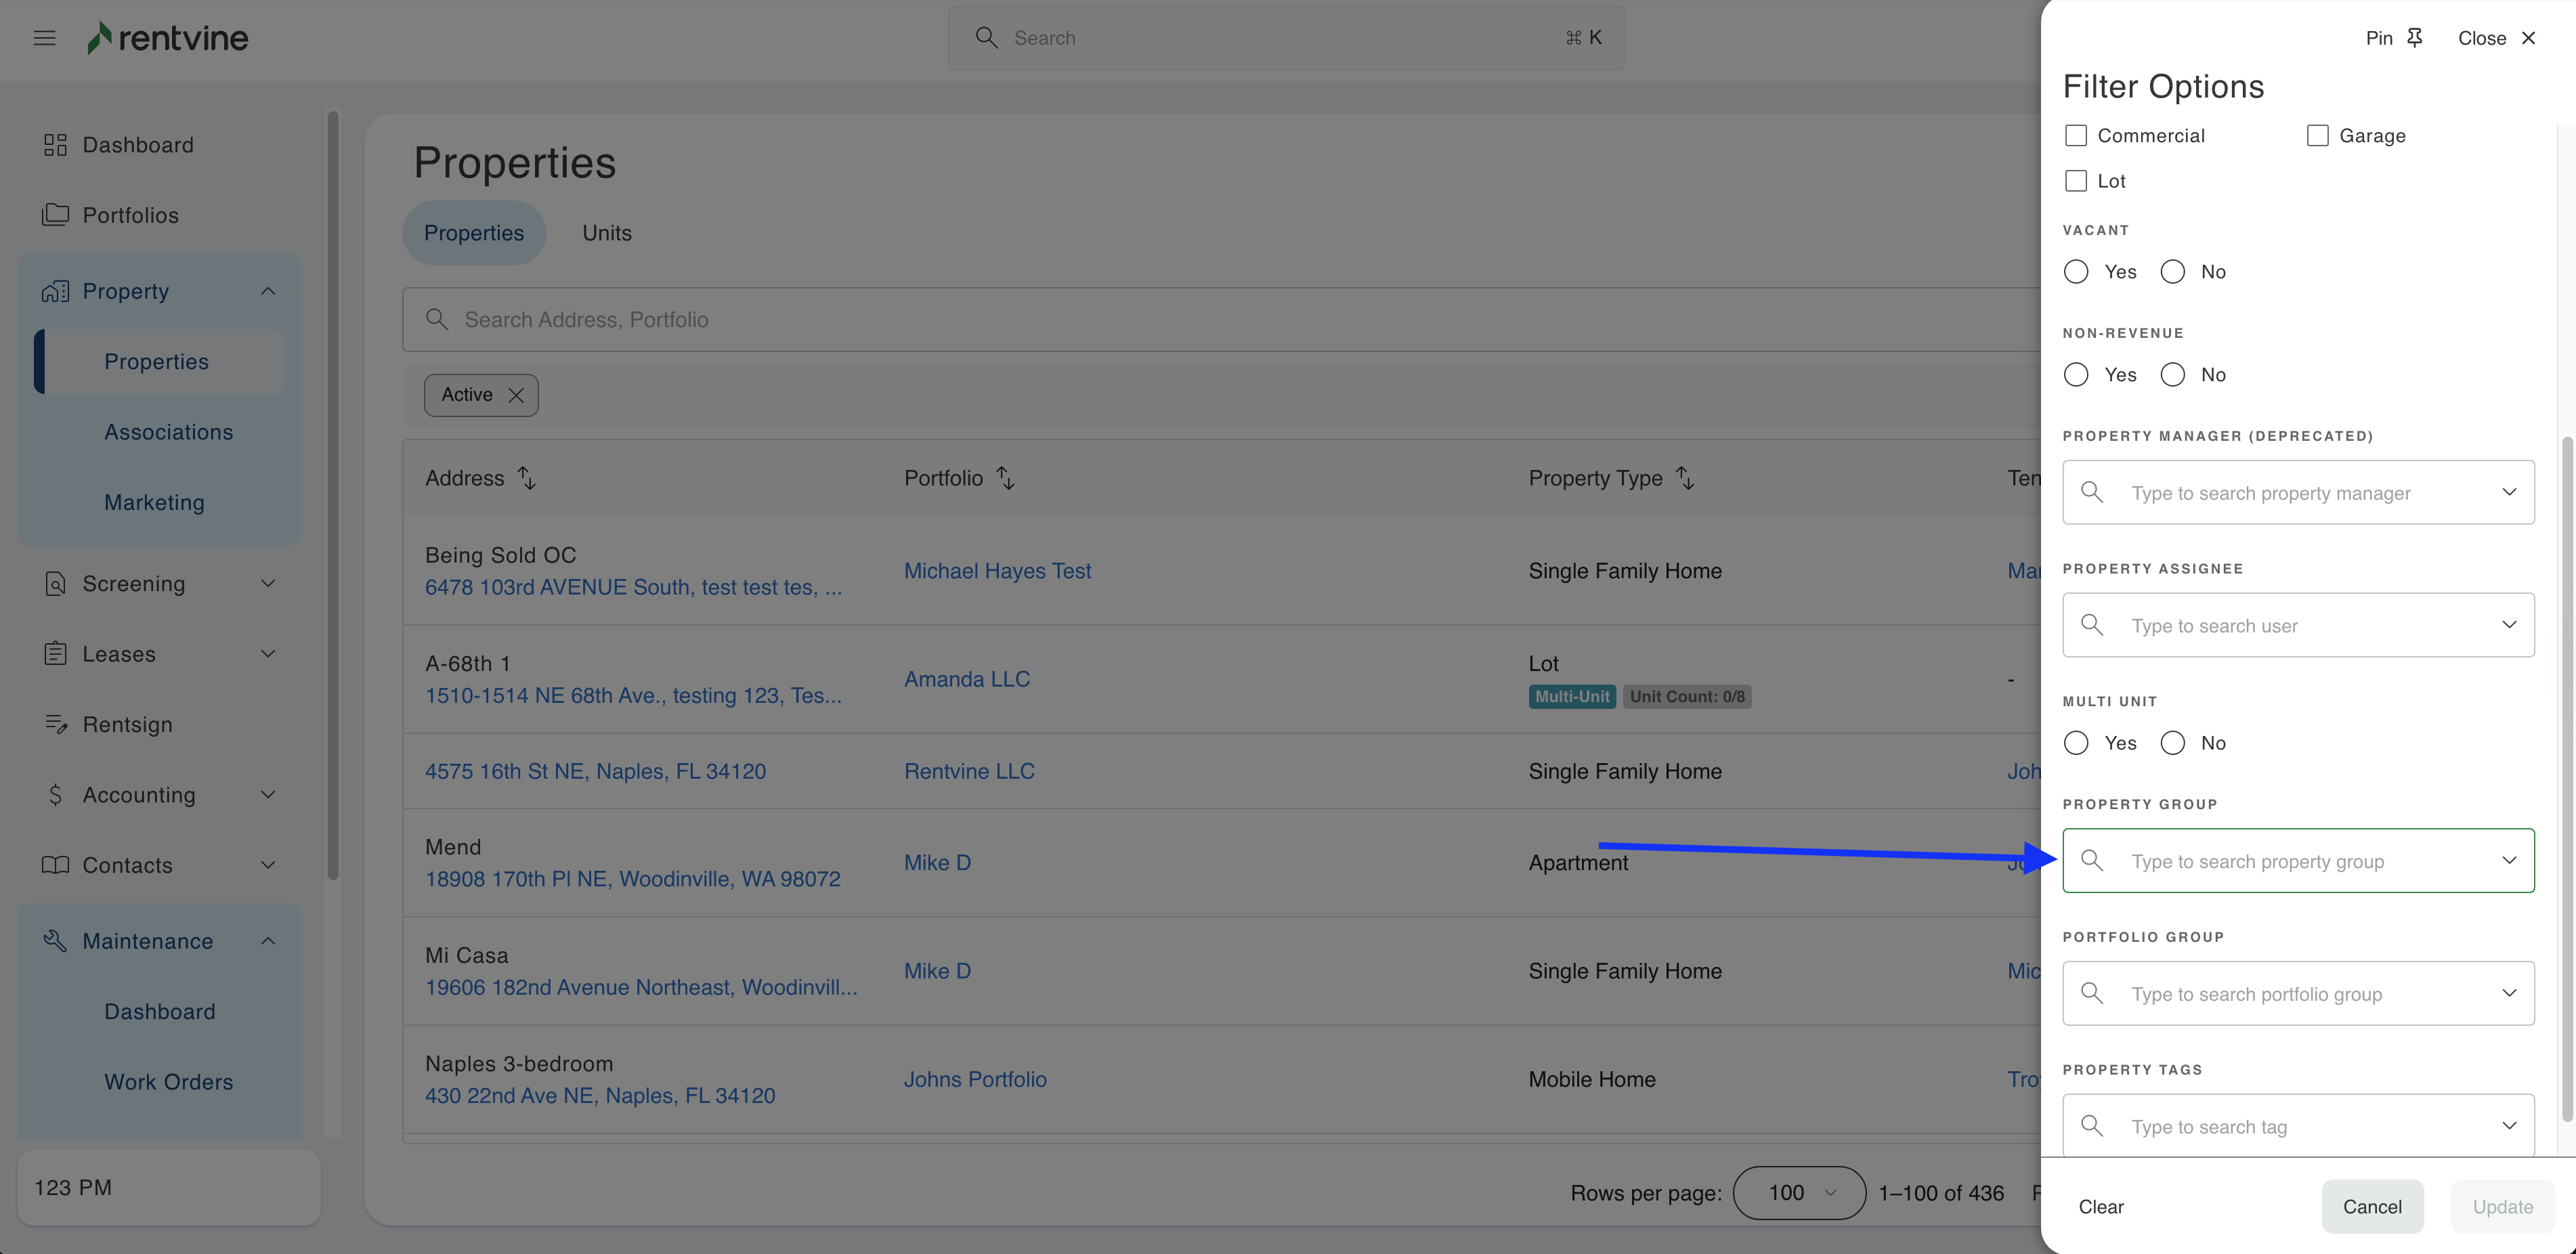This screenshot has height=1254, width=2576.
Task: Click the hamburger menu icon
Action: pyautogui.click(x=44, y=38)
